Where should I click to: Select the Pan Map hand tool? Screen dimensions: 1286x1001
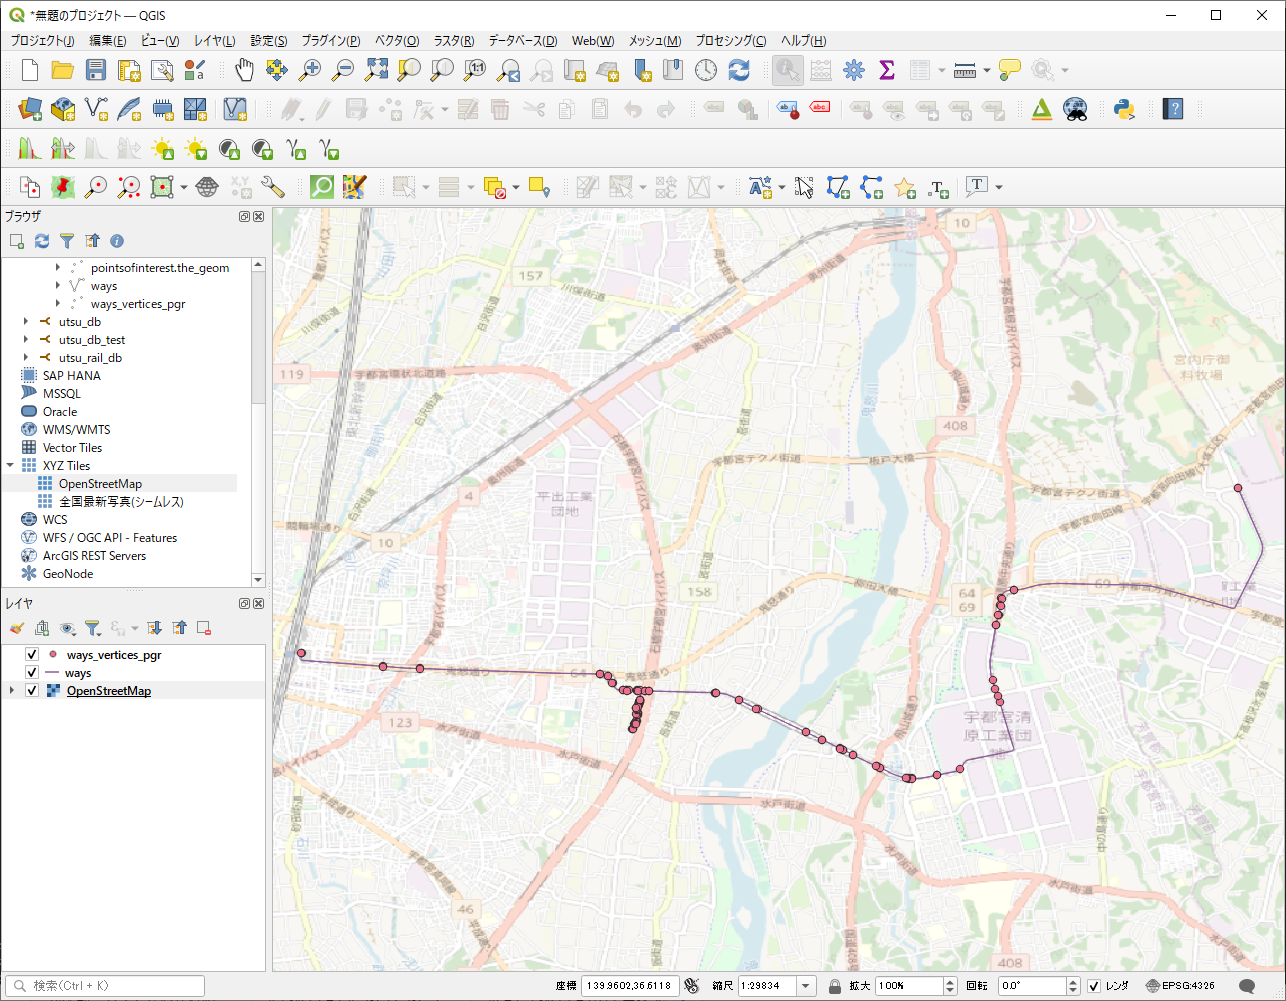(x=244, y=70)
